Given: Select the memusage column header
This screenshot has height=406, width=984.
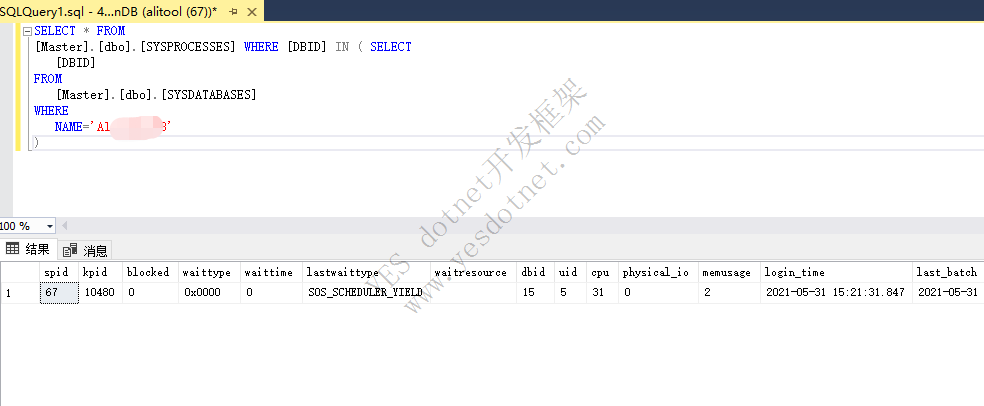Looking at the screenshot, I should coord(730,272).
